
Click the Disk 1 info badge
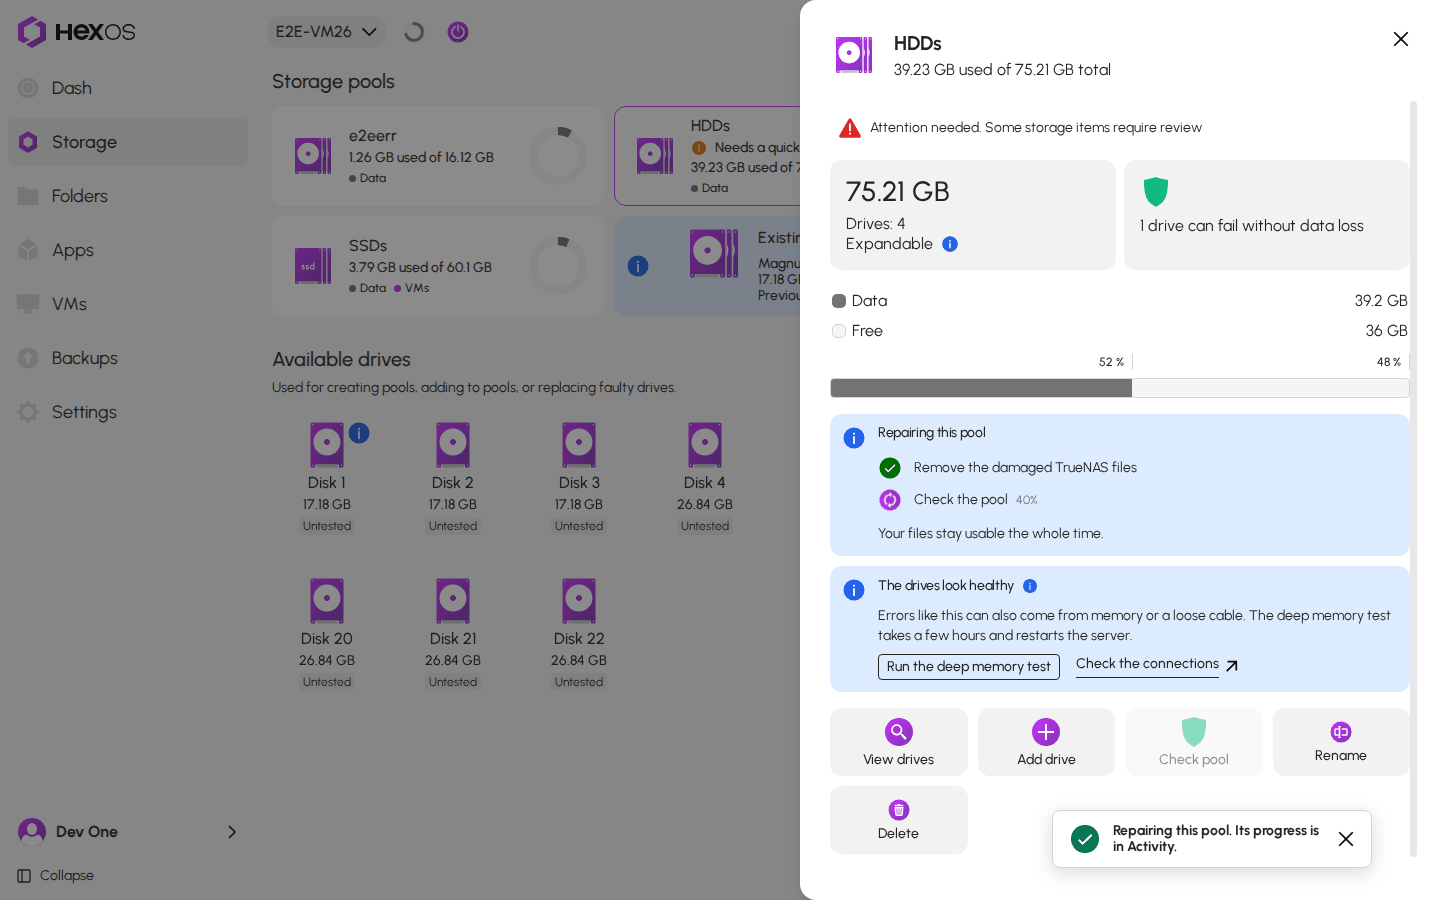pyautogui.click(x=359, y=433)
